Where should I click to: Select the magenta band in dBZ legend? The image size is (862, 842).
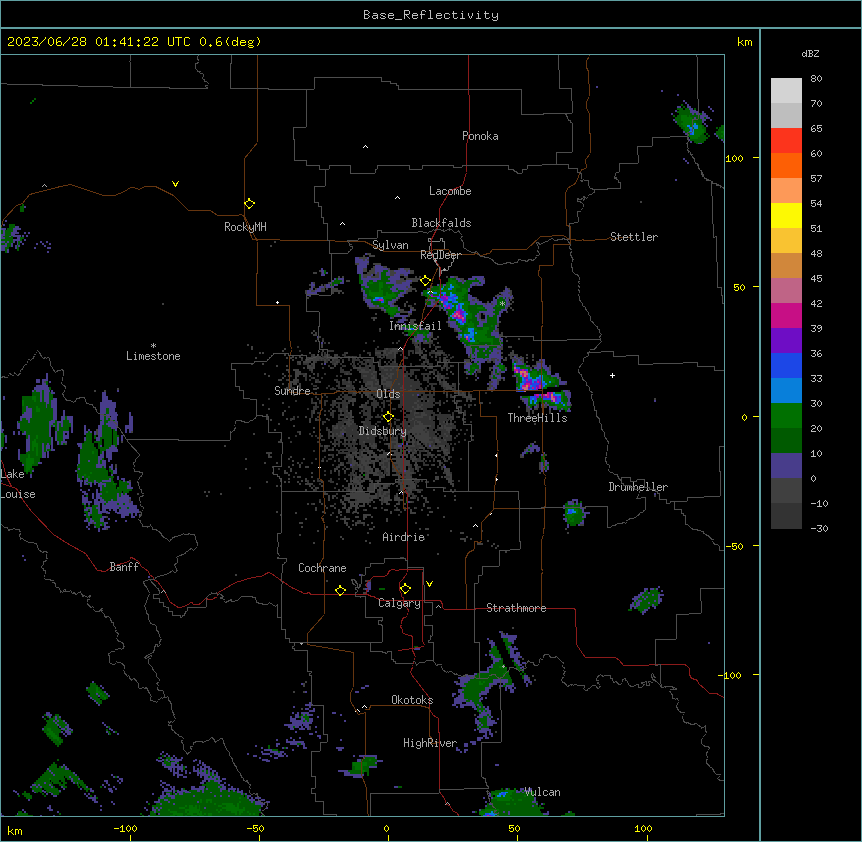[786, 315]
